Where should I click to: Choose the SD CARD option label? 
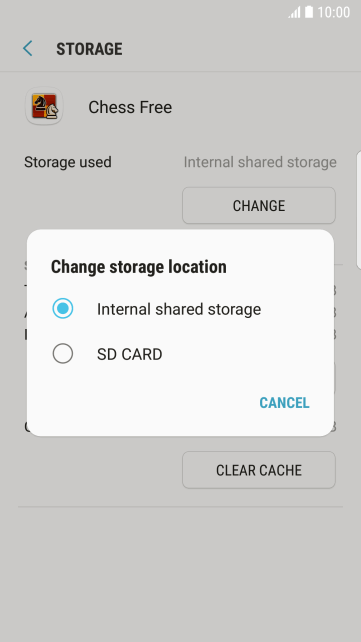[129, 354]
